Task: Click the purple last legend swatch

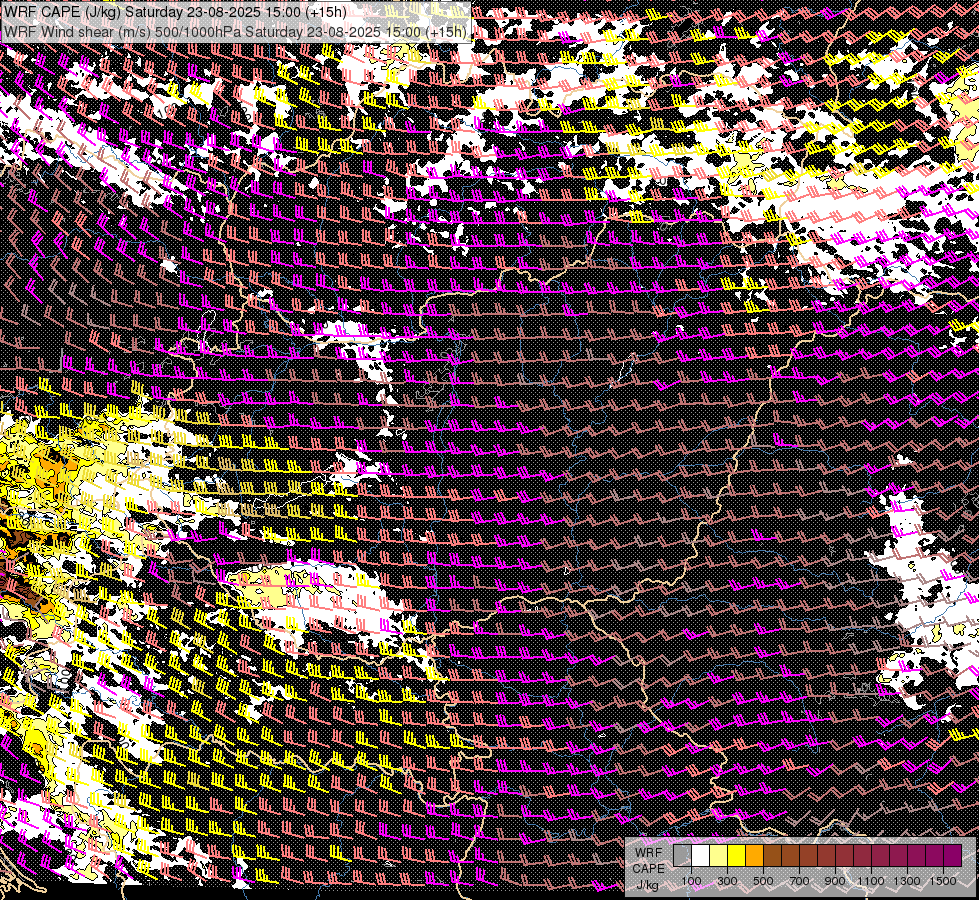Action: [953, 856]
